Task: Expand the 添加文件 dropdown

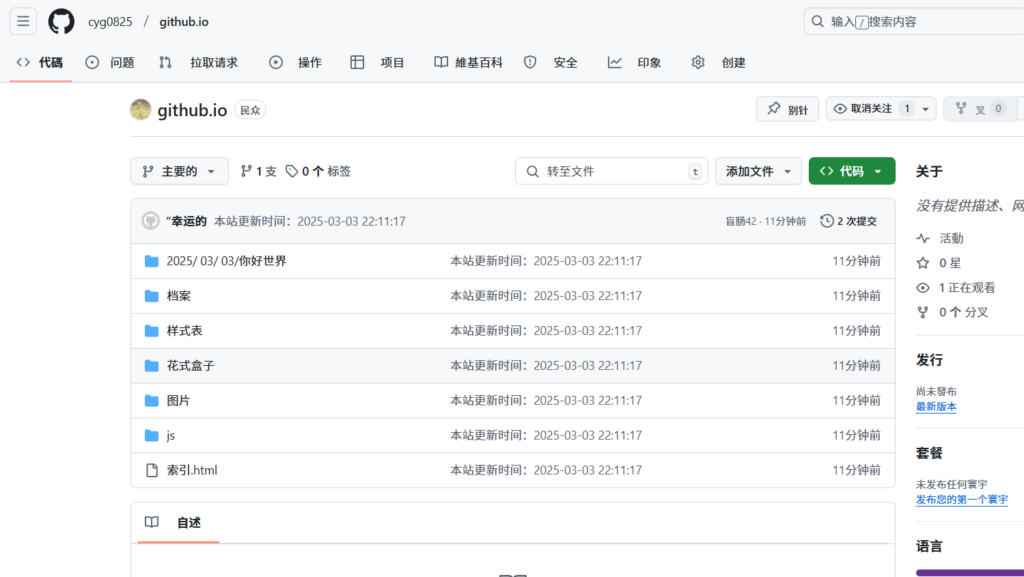Action: [x=758, y=171]
